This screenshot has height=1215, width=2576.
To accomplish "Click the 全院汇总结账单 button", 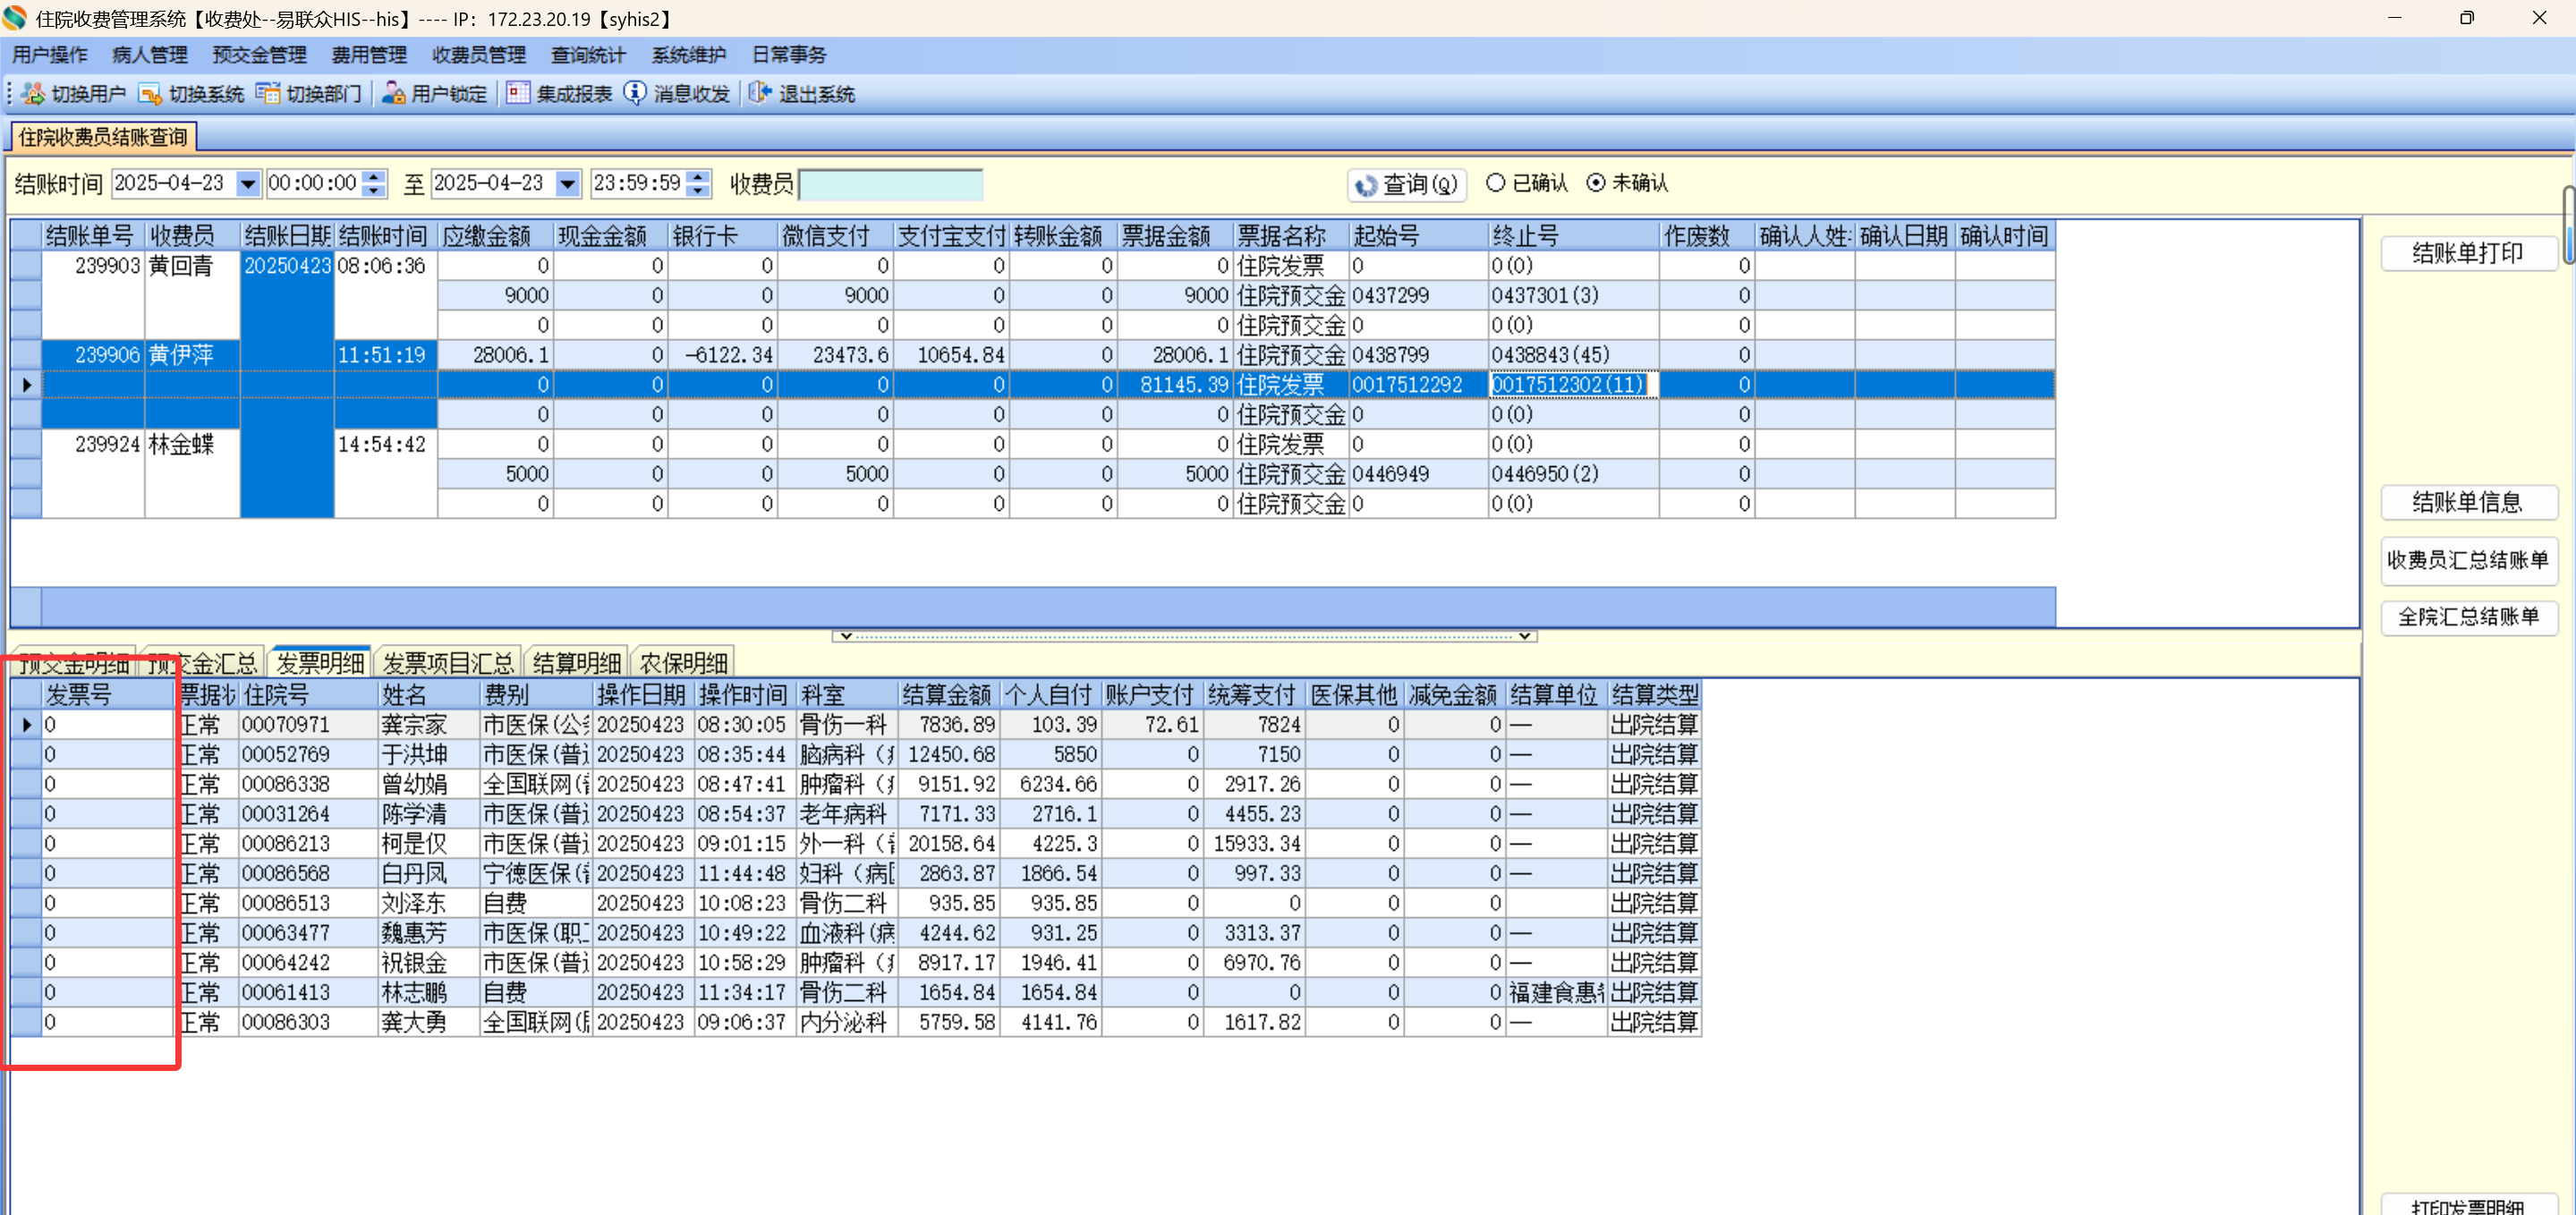I will (x=2467, y=616).
